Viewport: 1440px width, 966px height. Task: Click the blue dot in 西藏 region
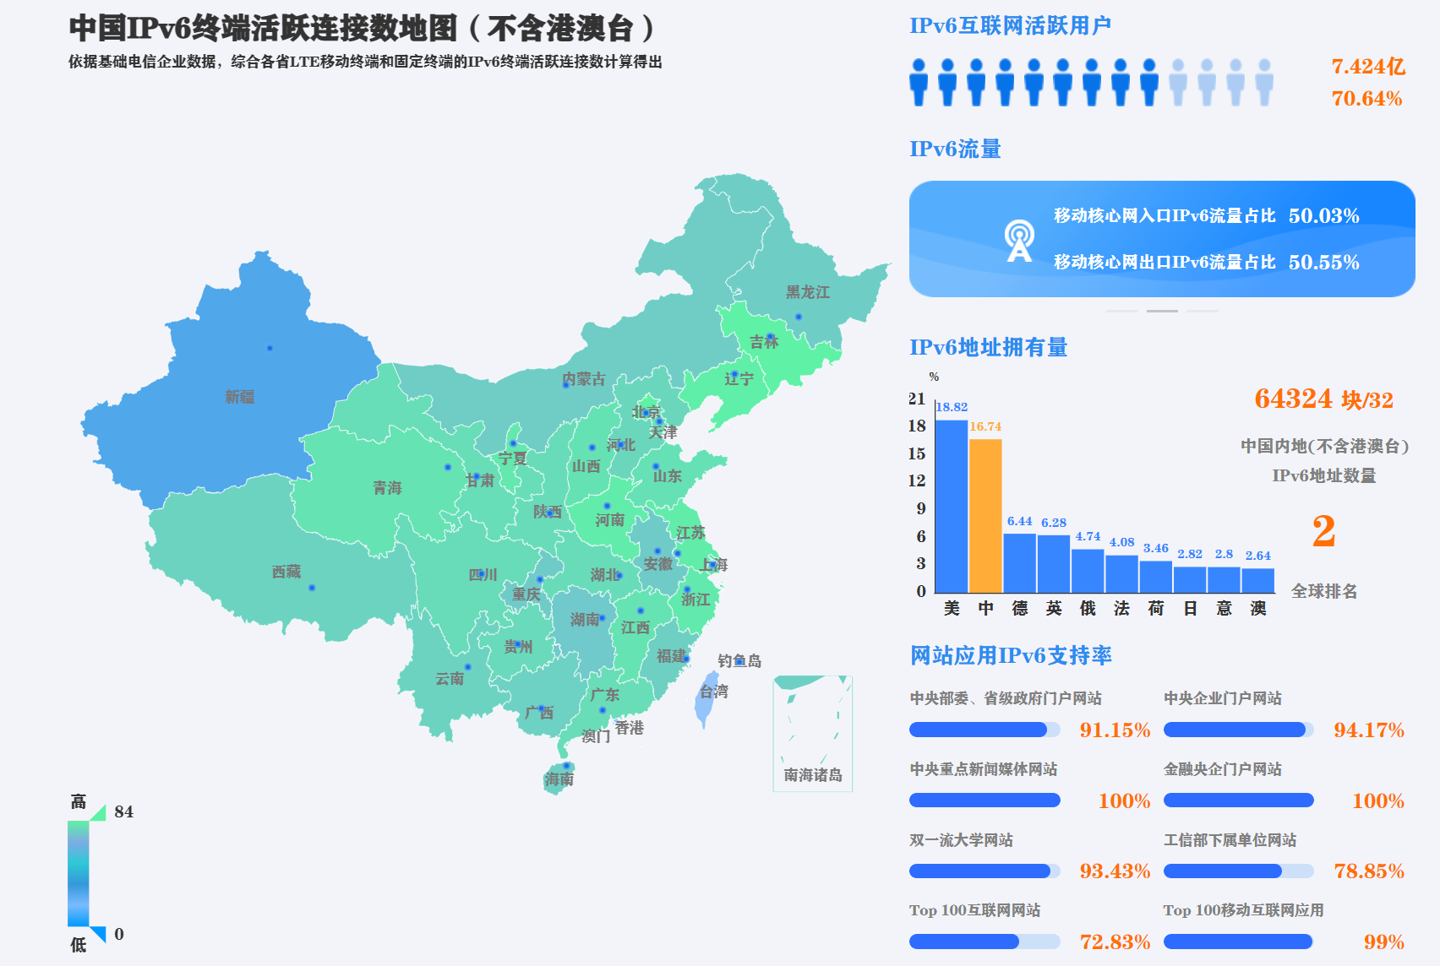pos(312,588)
